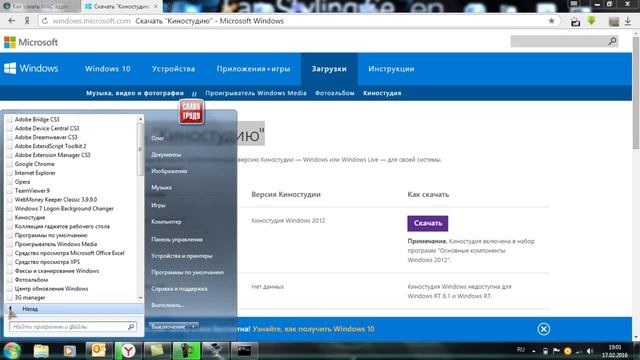This screenshot has height=360, width=640.
Task: Click the user picture tile atop Start menu
Action: tap(191, 112)
